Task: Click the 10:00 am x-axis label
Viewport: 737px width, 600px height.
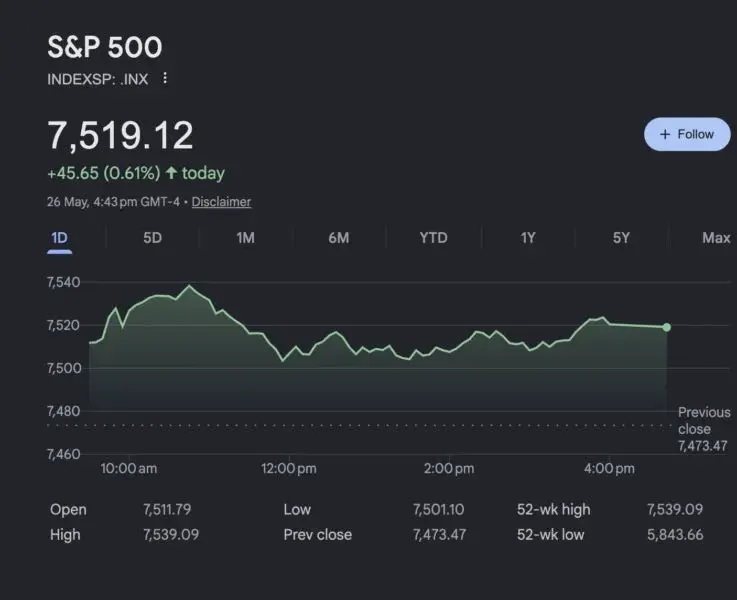Action: click(x=129, y=468)
